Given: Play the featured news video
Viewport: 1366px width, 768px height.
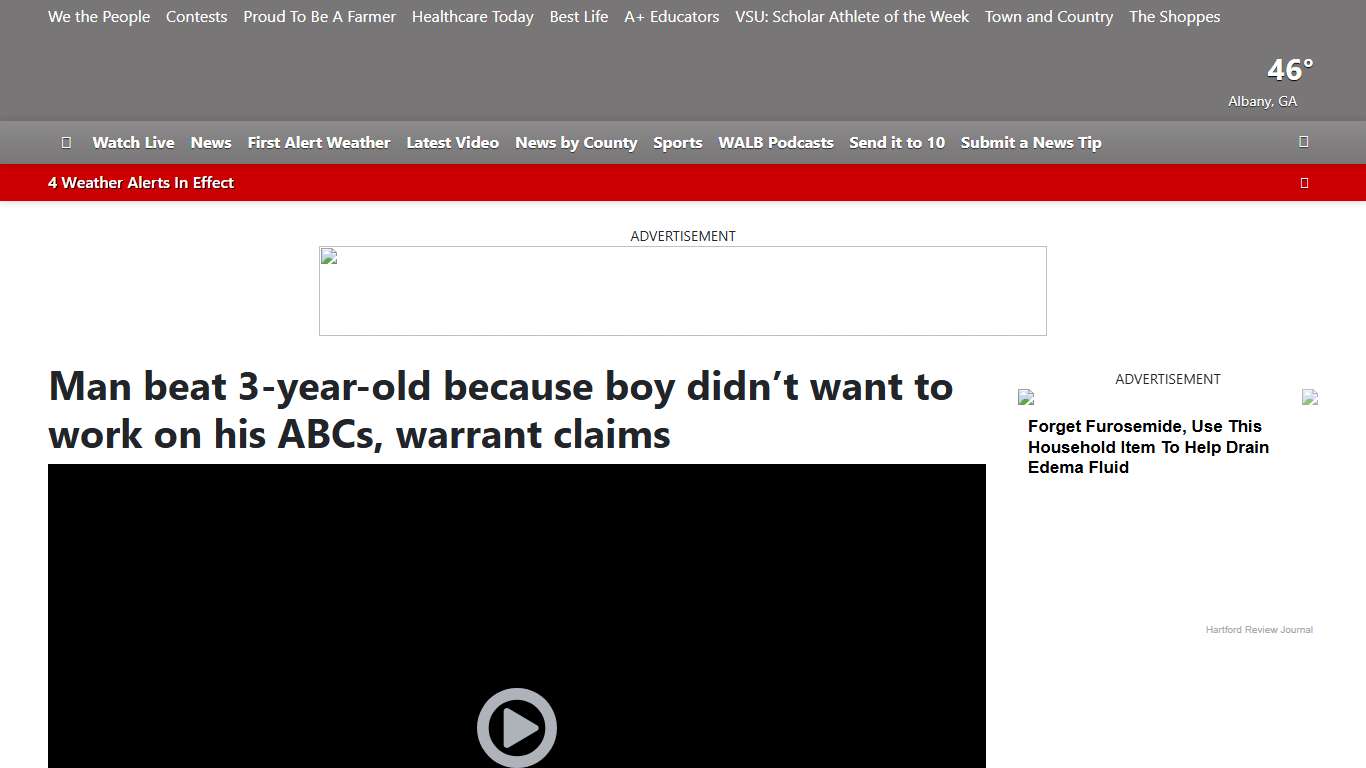Looking at the screenshot, I should [516, 727].
